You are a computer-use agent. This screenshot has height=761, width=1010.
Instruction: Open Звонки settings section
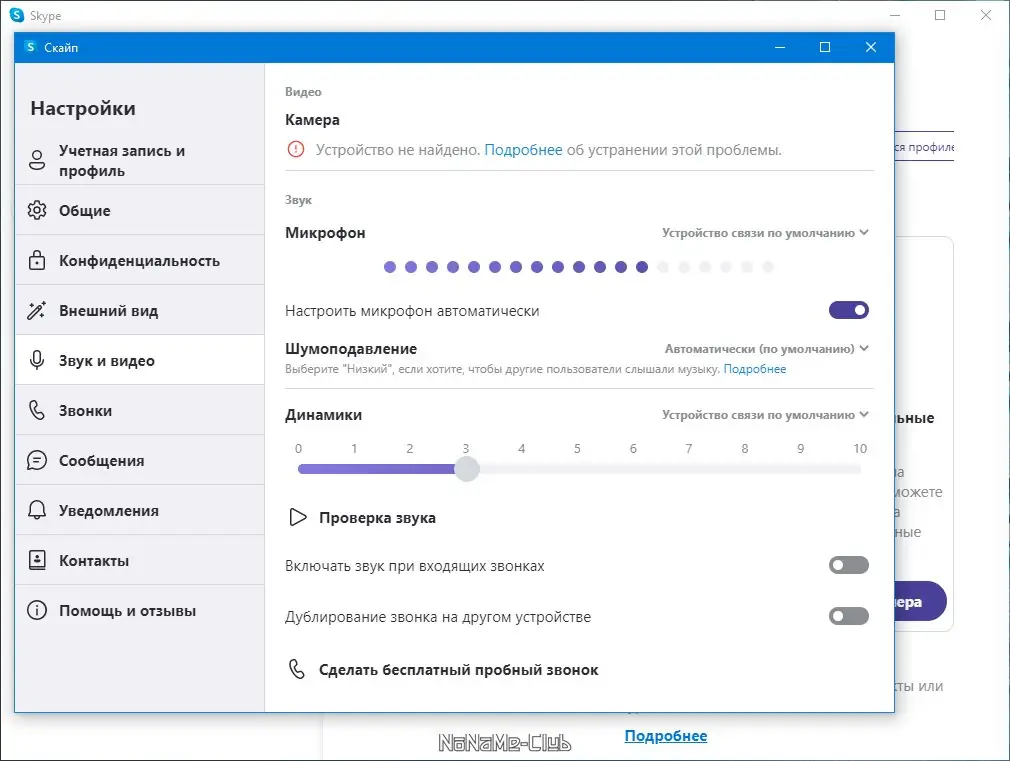[140, 410]
